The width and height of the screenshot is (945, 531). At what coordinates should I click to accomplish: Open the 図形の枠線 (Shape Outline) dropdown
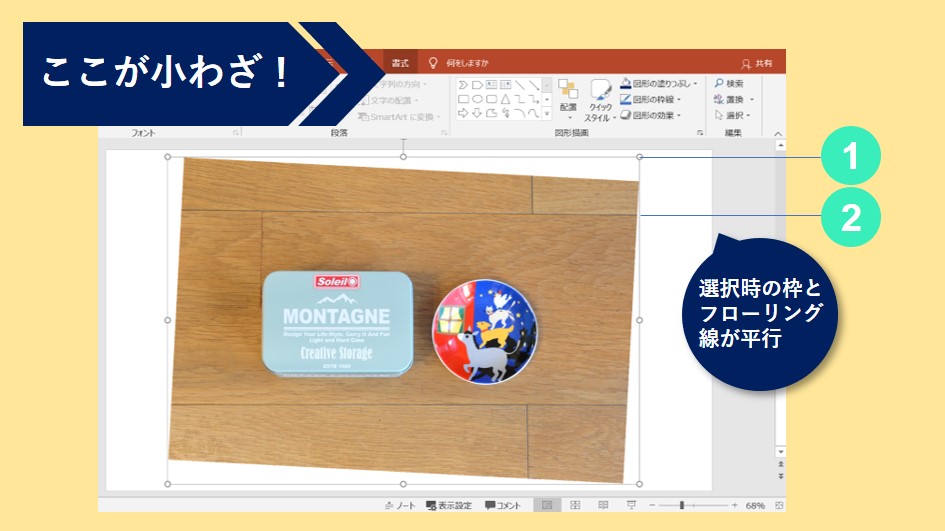pos(651,99)
